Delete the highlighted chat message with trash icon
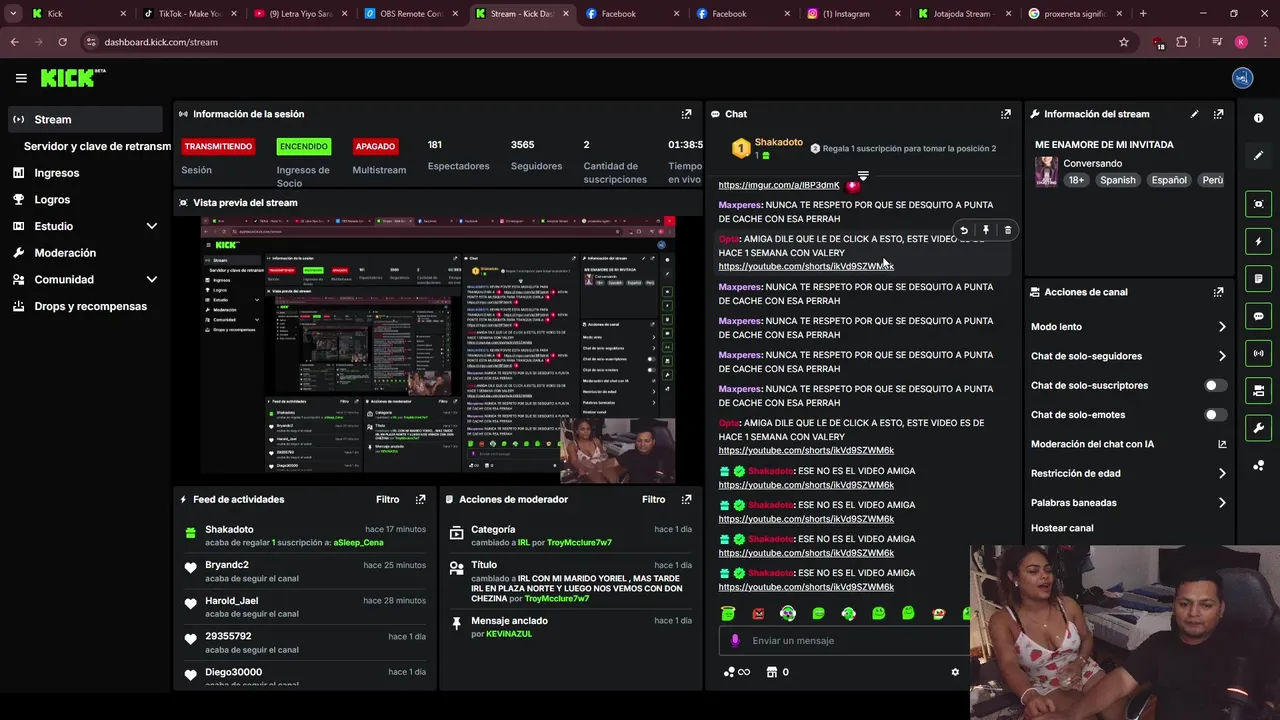This screenshot has width=1280, height=720. [1007, 230]
